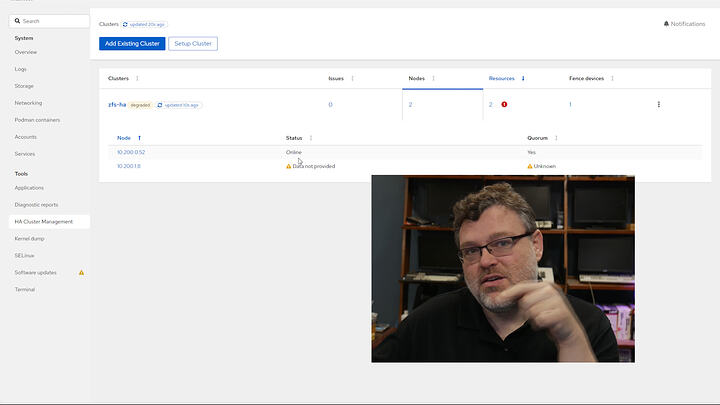Focus the sidebar Search field
The width and height of the screenshot is (720, 405).
[49, 21]
